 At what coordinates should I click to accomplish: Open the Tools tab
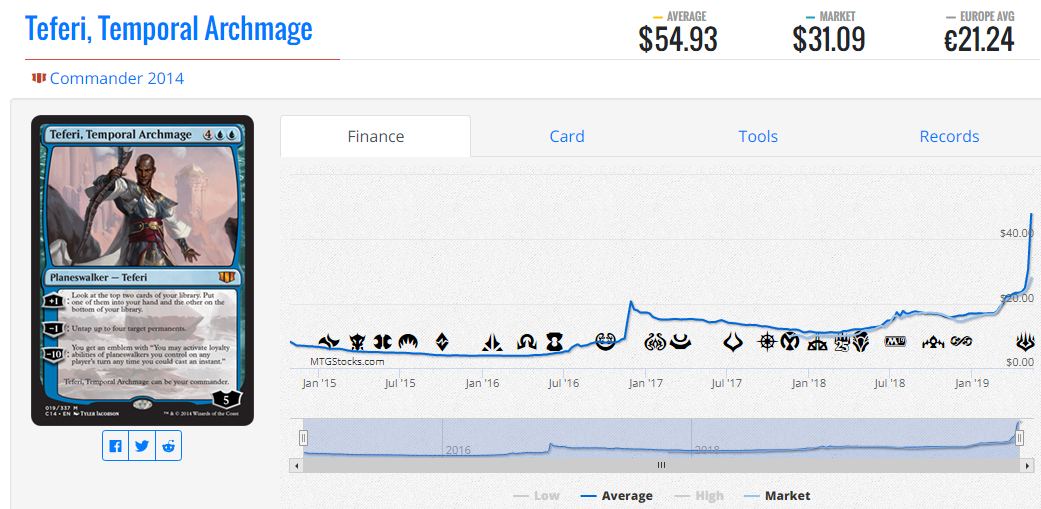758,137
